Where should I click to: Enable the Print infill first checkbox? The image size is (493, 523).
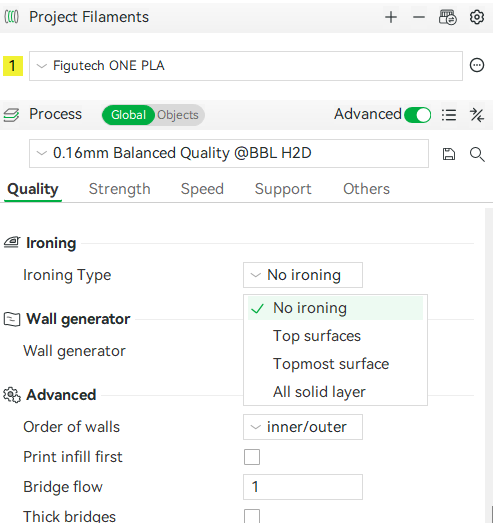coord(252,457)
